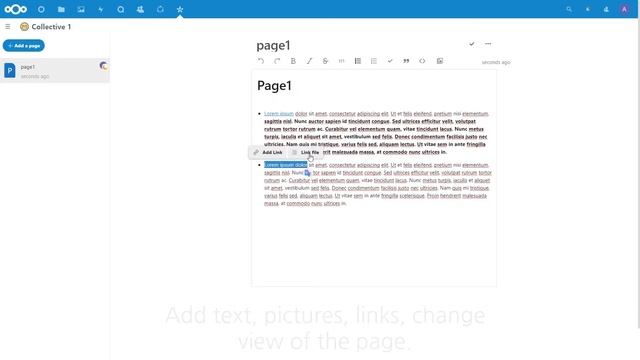Open the contacts menu in the header
This screenshot has height=360, width=640.
(x=606, y=9)
